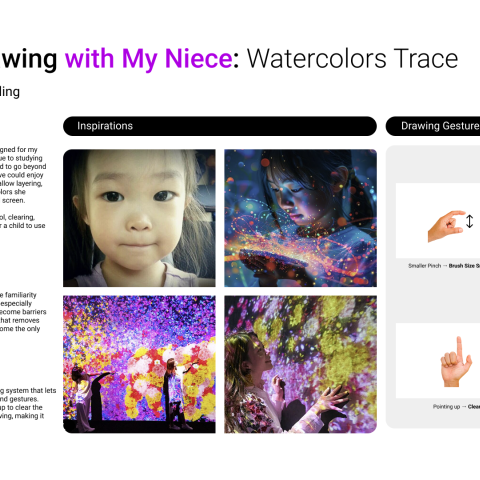Viewport: 480px width, 480px height.
Task: Click the paragraph starting "gned for my"
Action: point(23,175)
